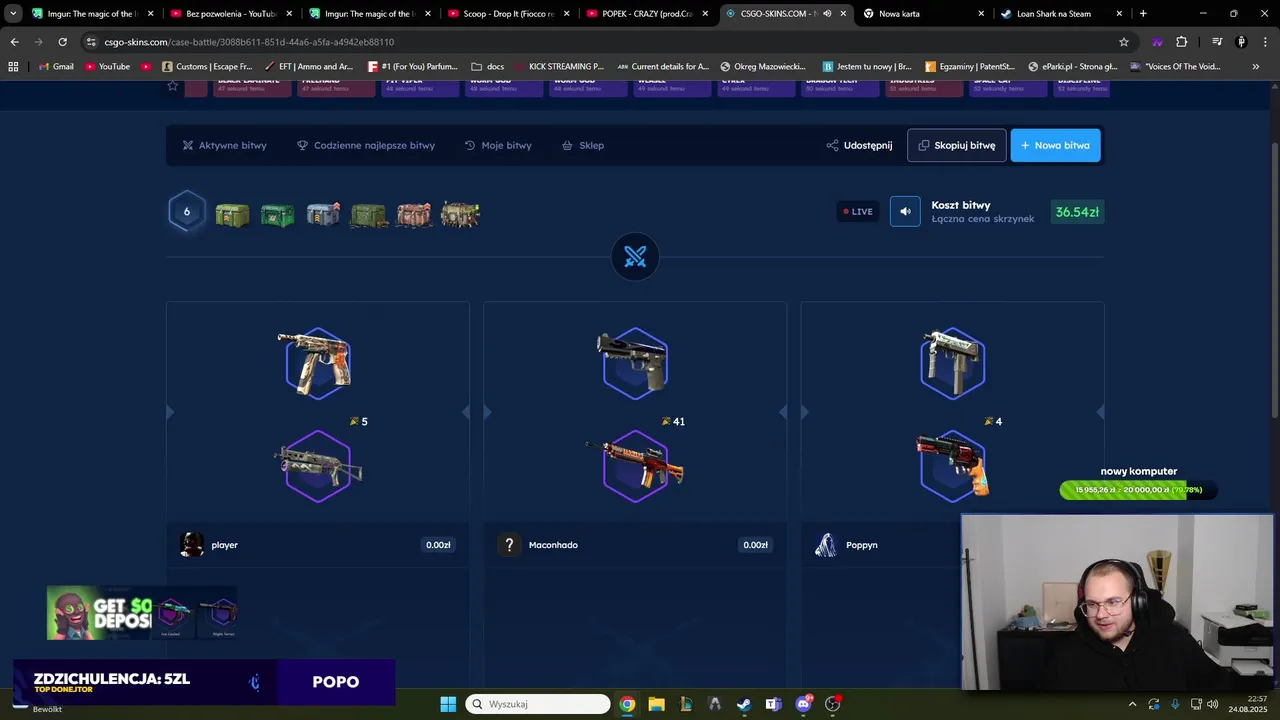Viewport: 1280px width, 720px height.
Task: Switch to POPEK - CRAZY tab
Action: pos(646,14)
